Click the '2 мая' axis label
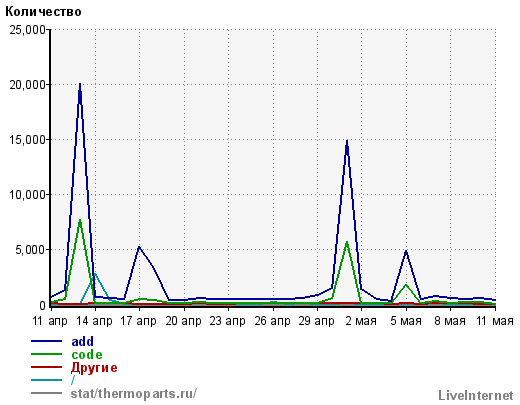Viewport: 520px width, 405px height. coord(361,321)
